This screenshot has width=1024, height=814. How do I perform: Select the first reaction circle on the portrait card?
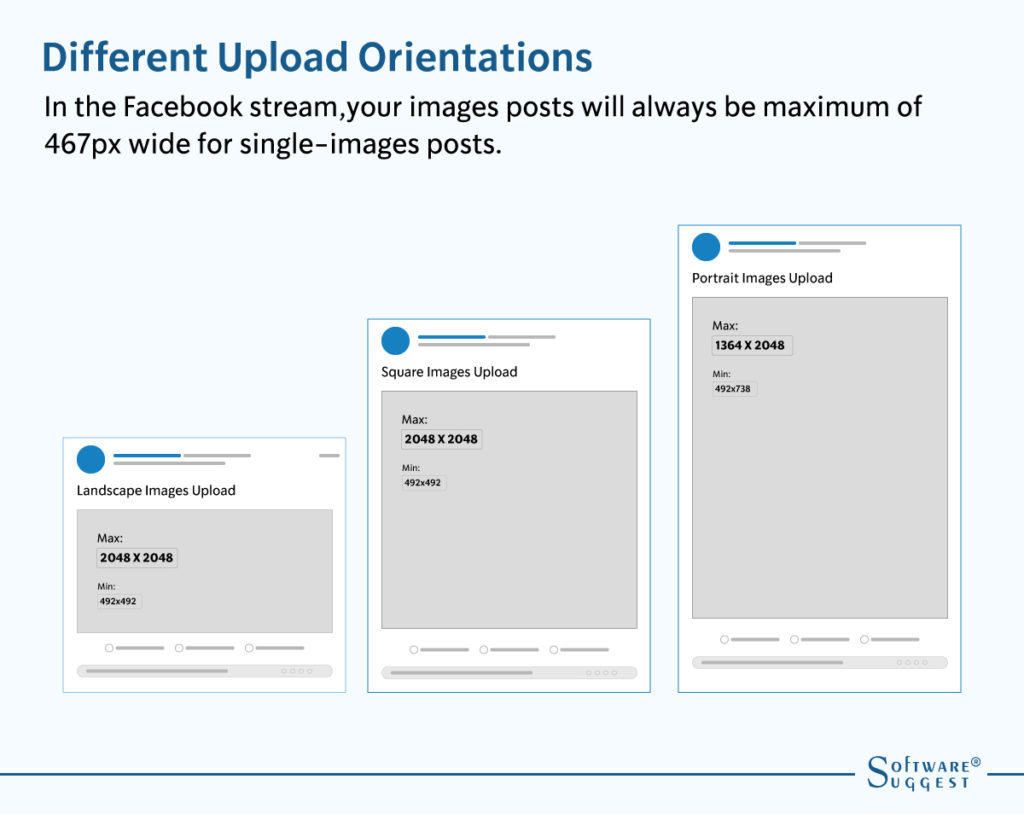point(724,638)
